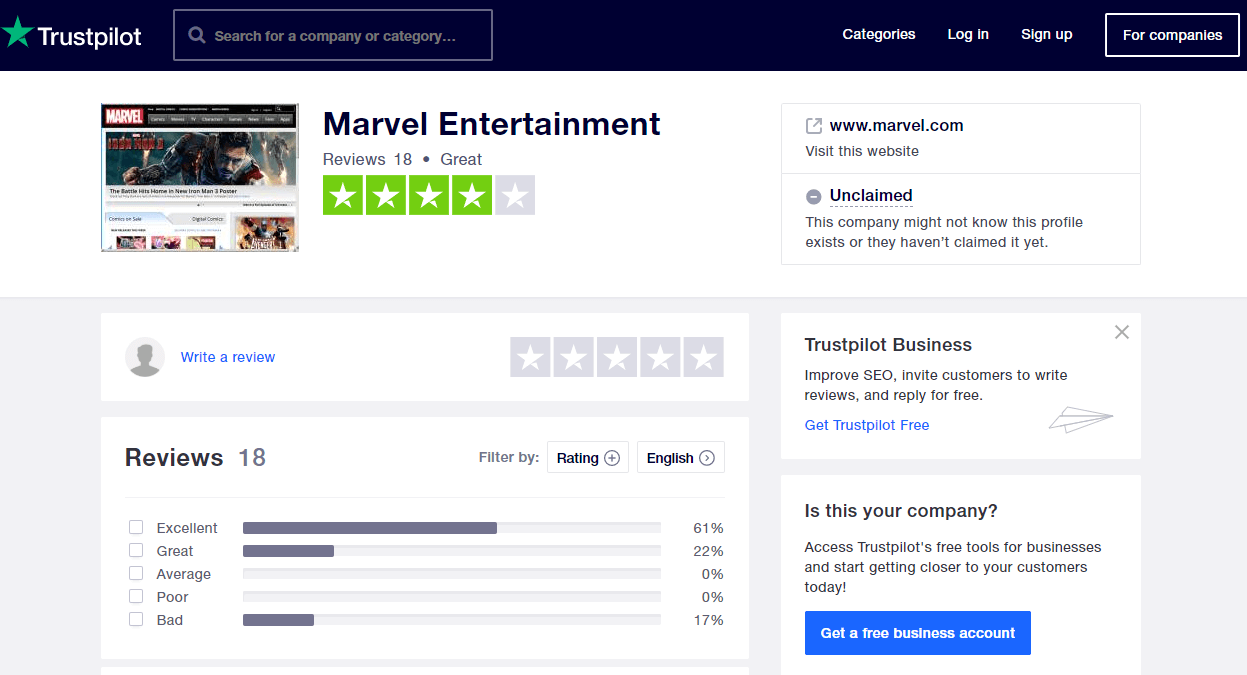Close the Trustpilot Business promo card
The image size is (1247, 675).
pos(1122,332)
